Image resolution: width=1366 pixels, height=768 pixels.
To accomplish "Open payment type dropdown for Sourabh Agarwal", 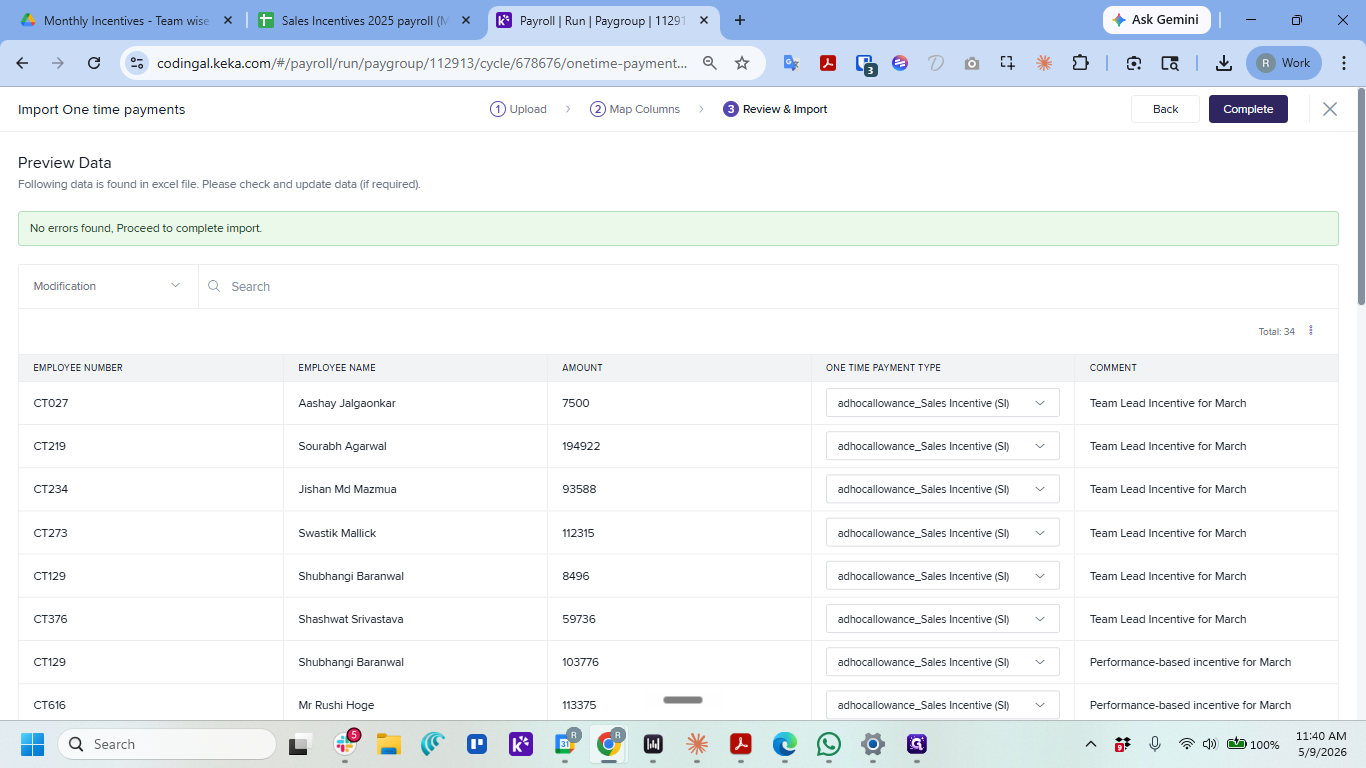I will pos(942,446).
